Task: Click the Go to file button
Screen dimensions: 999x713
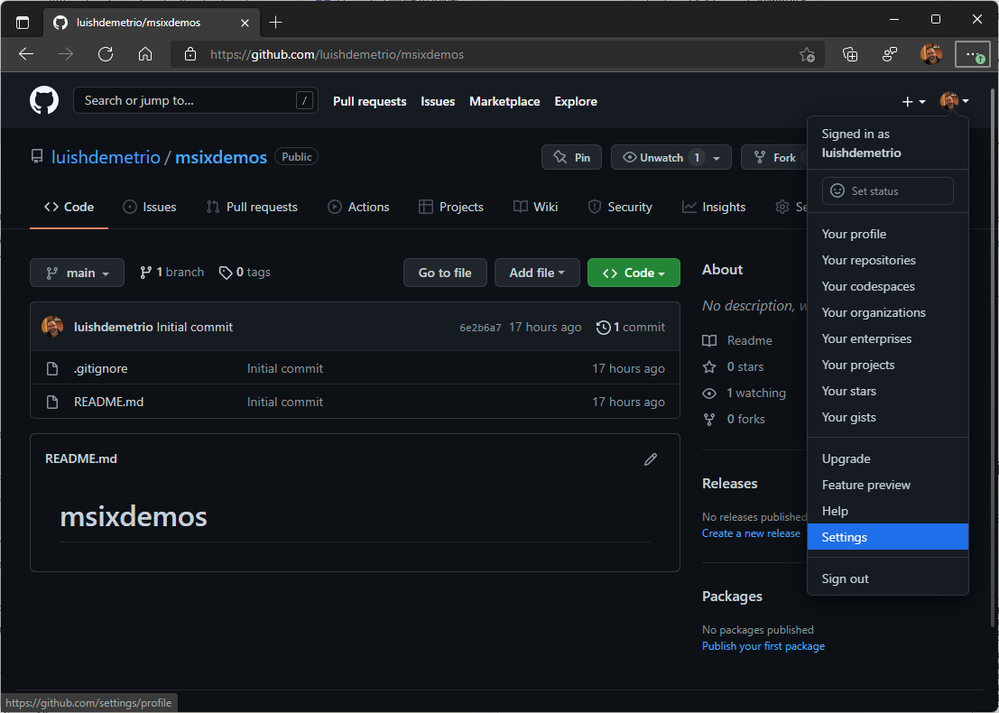Action: [x=445, y=273]
